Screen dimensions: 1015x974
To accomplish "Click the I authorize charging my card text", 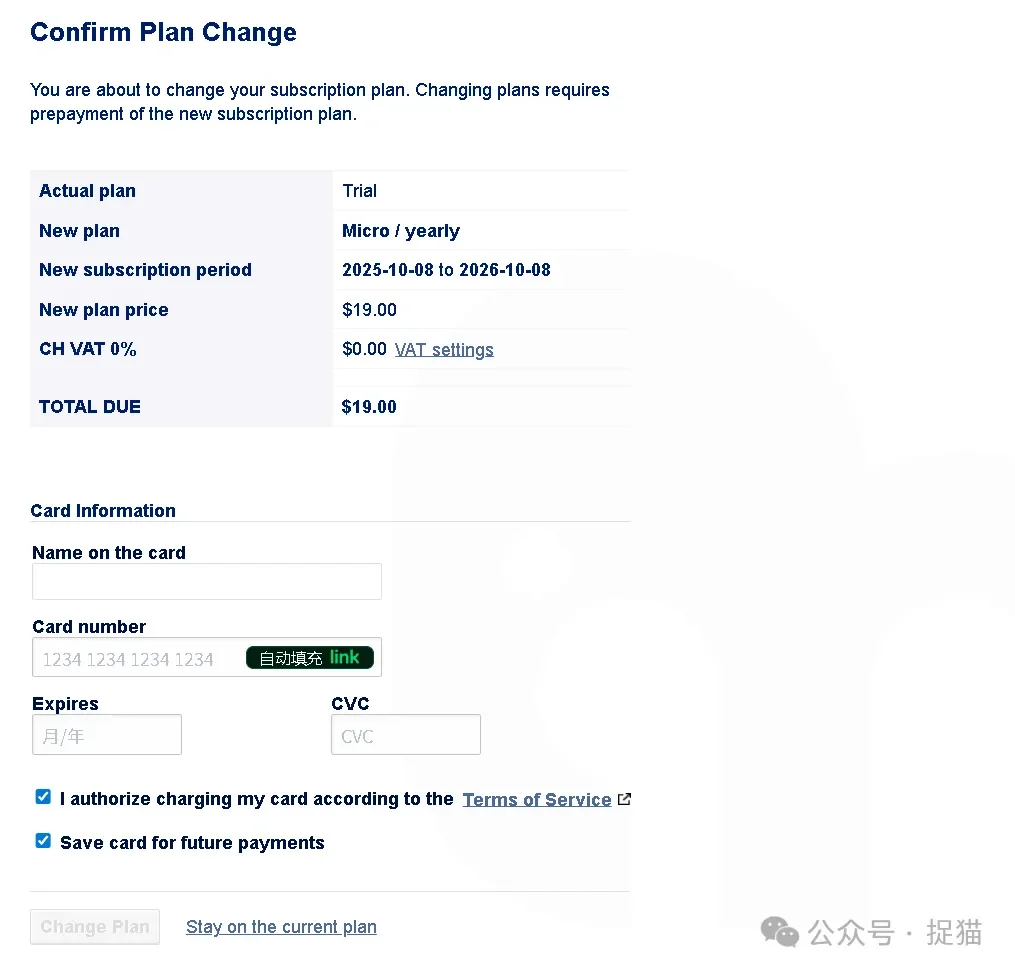I will coord(256,799).
